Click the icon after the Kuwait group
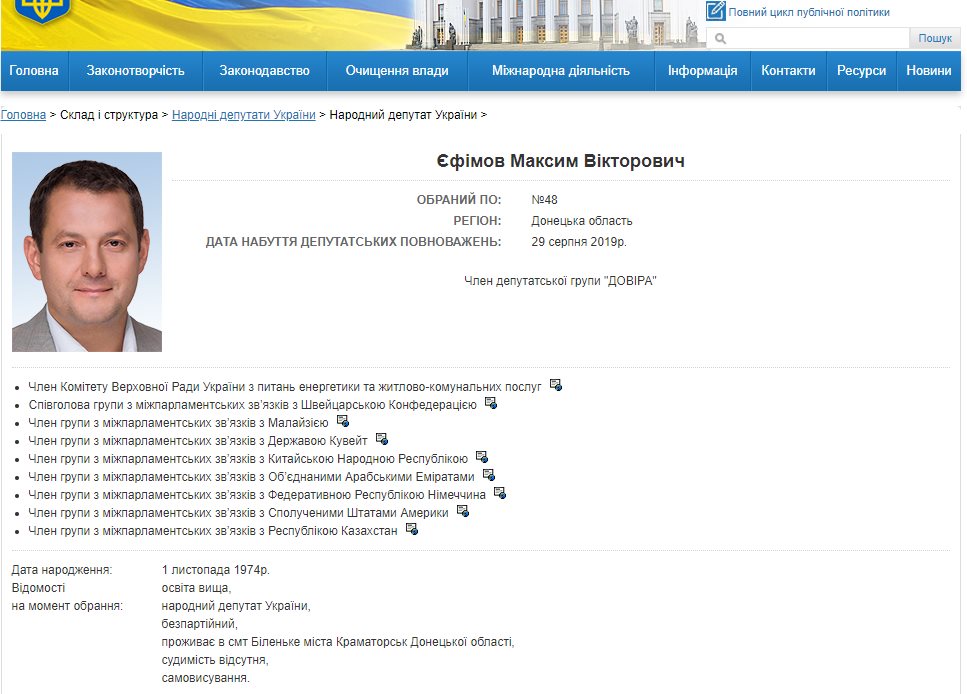The image size is (967, 694). (x=382, y=439)
